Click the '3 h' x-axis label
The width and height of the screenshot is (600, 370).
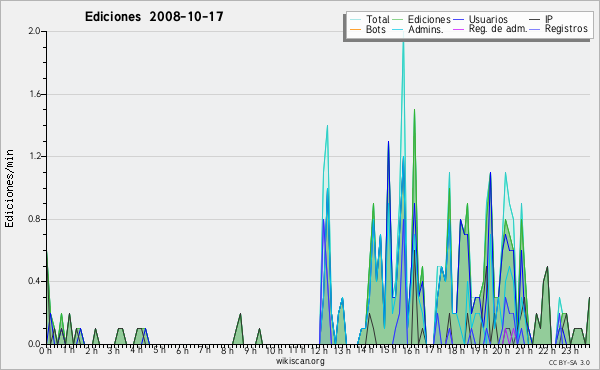[x=114, y=351]
